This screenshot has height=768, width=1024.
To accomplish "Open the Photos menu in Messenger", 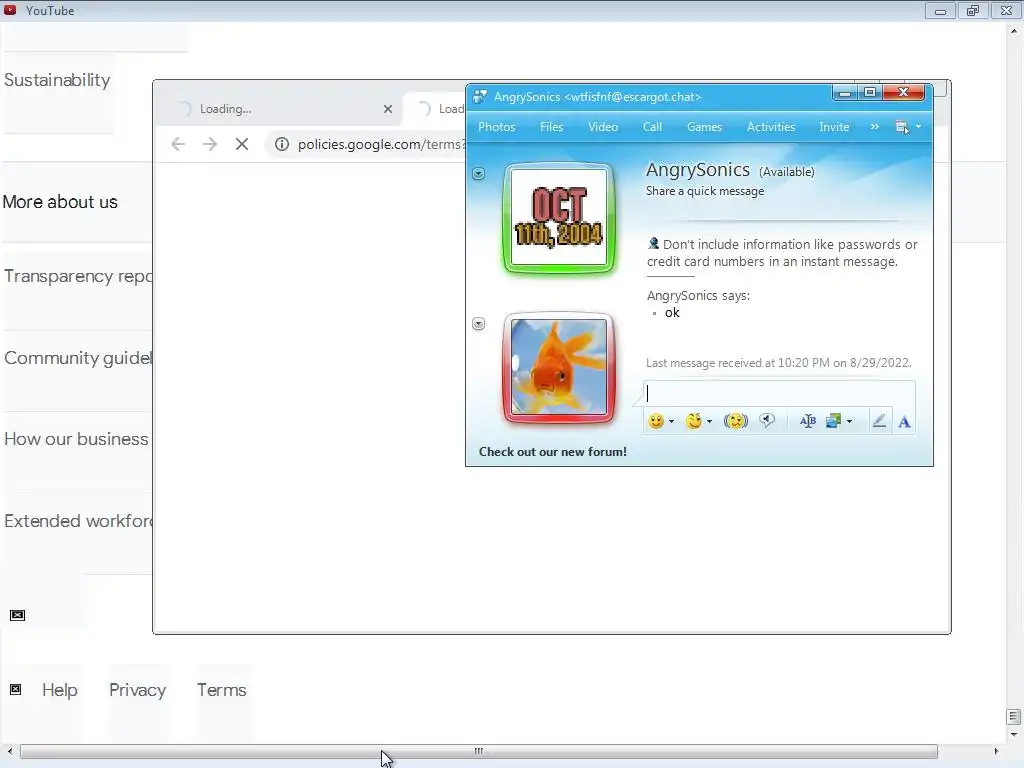I will click(496, 127).
